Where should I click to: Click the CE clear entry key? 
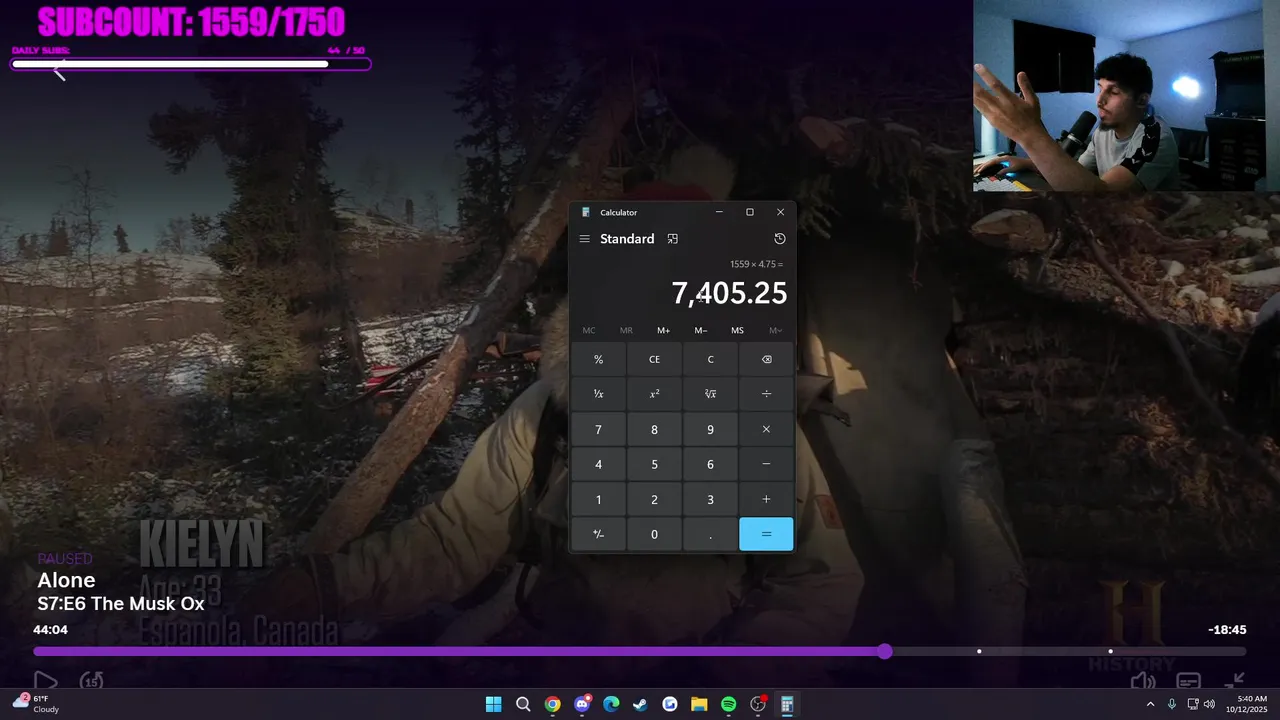click(654, 359)
